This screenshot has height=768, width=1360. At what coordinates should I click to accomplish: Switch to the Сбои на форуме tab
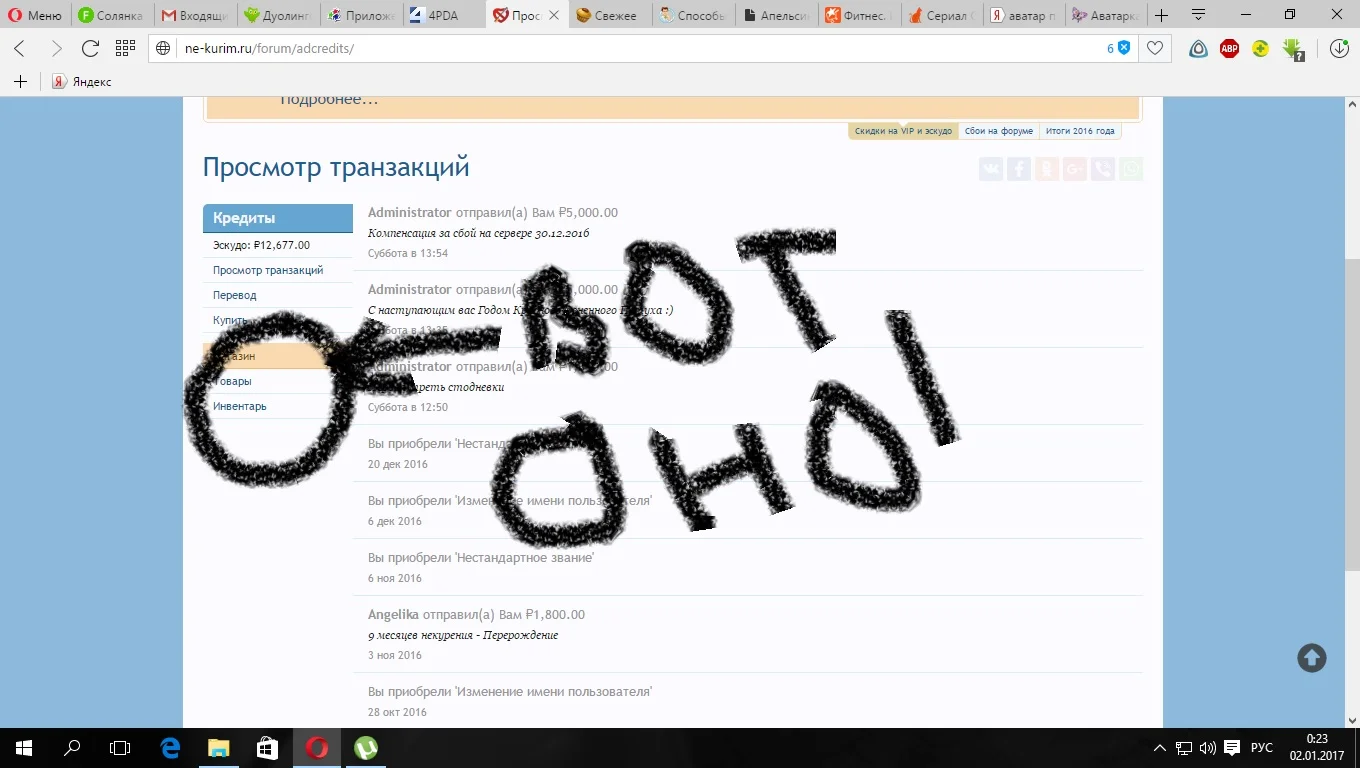997,130
